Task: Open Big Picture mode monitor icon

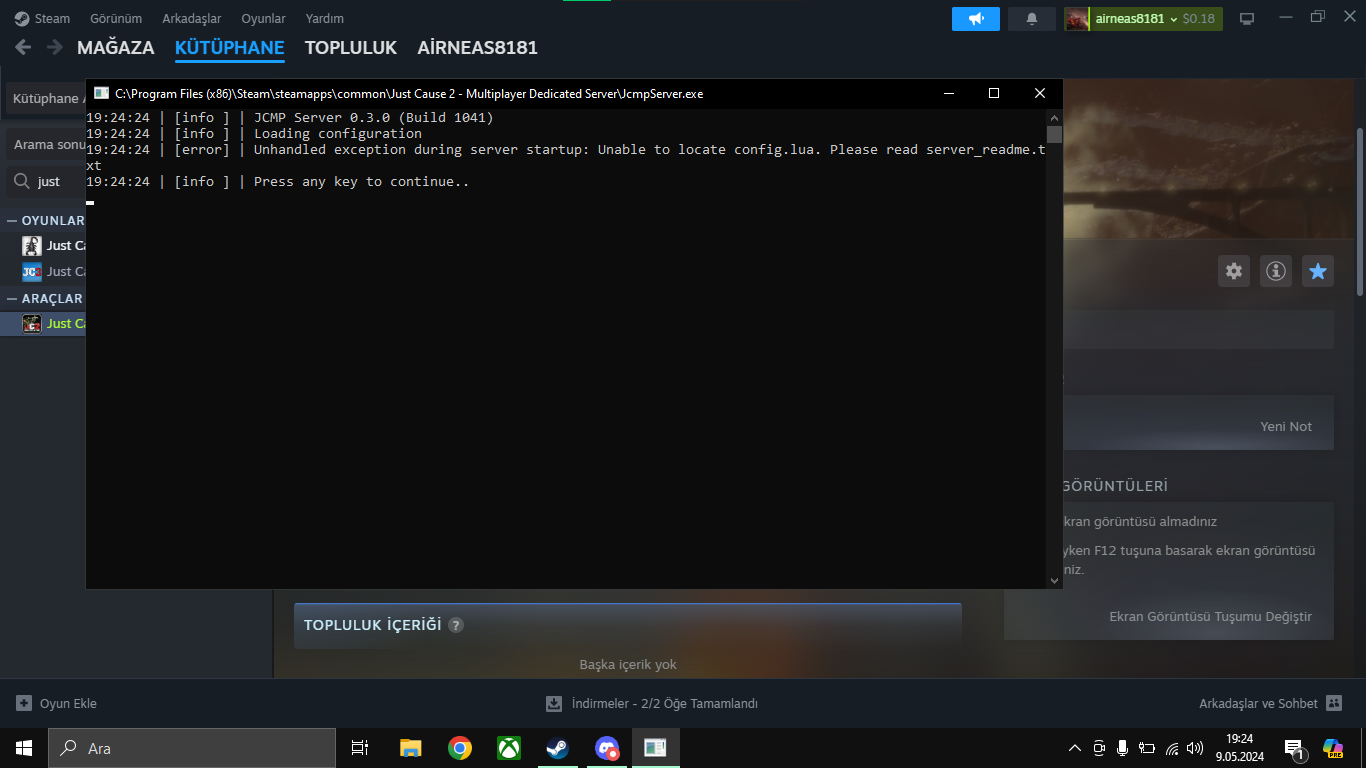Action: [x=1247, y=19]
